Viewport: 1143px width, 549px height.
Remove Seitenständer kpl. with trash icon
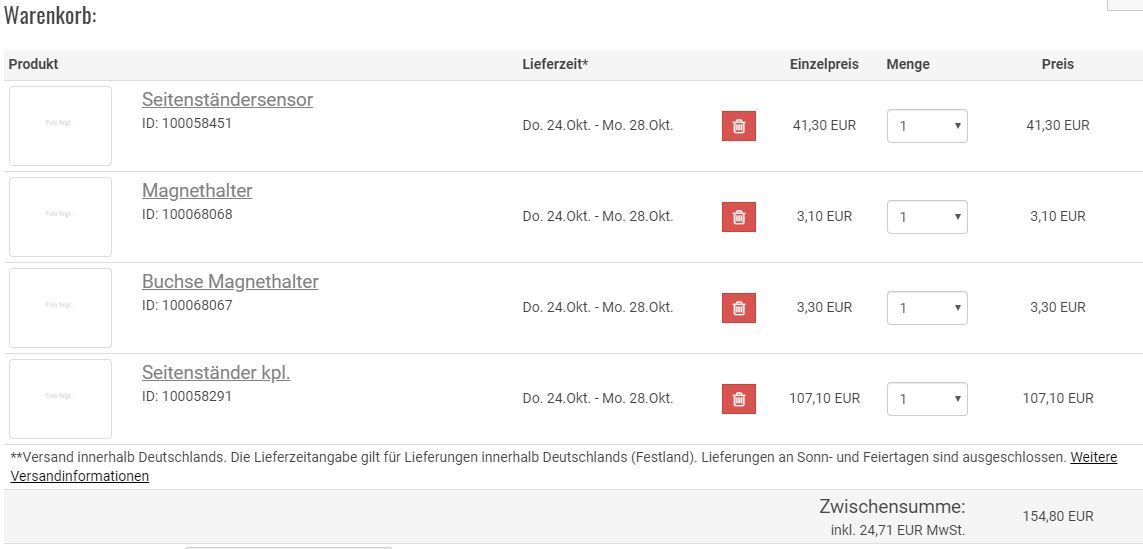(x=738, y=399)
